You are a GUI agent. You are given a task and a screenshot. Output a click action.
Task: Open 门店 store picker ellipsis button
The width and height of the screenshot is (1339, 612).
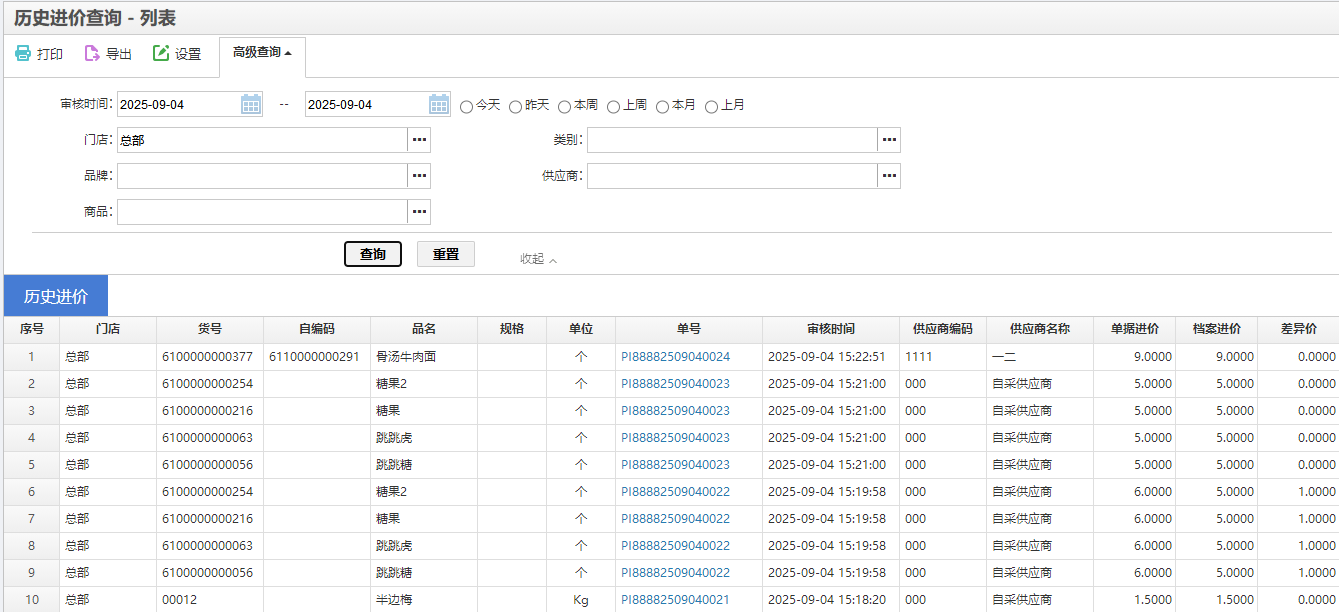pos(419,140)
